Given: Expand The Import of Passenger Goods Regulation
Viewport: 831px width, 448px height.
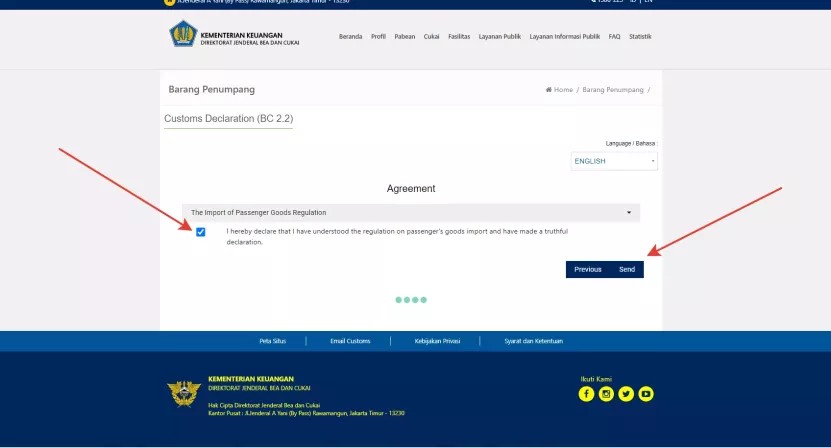Looking at the screenshot, I should click(x=411, y=213).
